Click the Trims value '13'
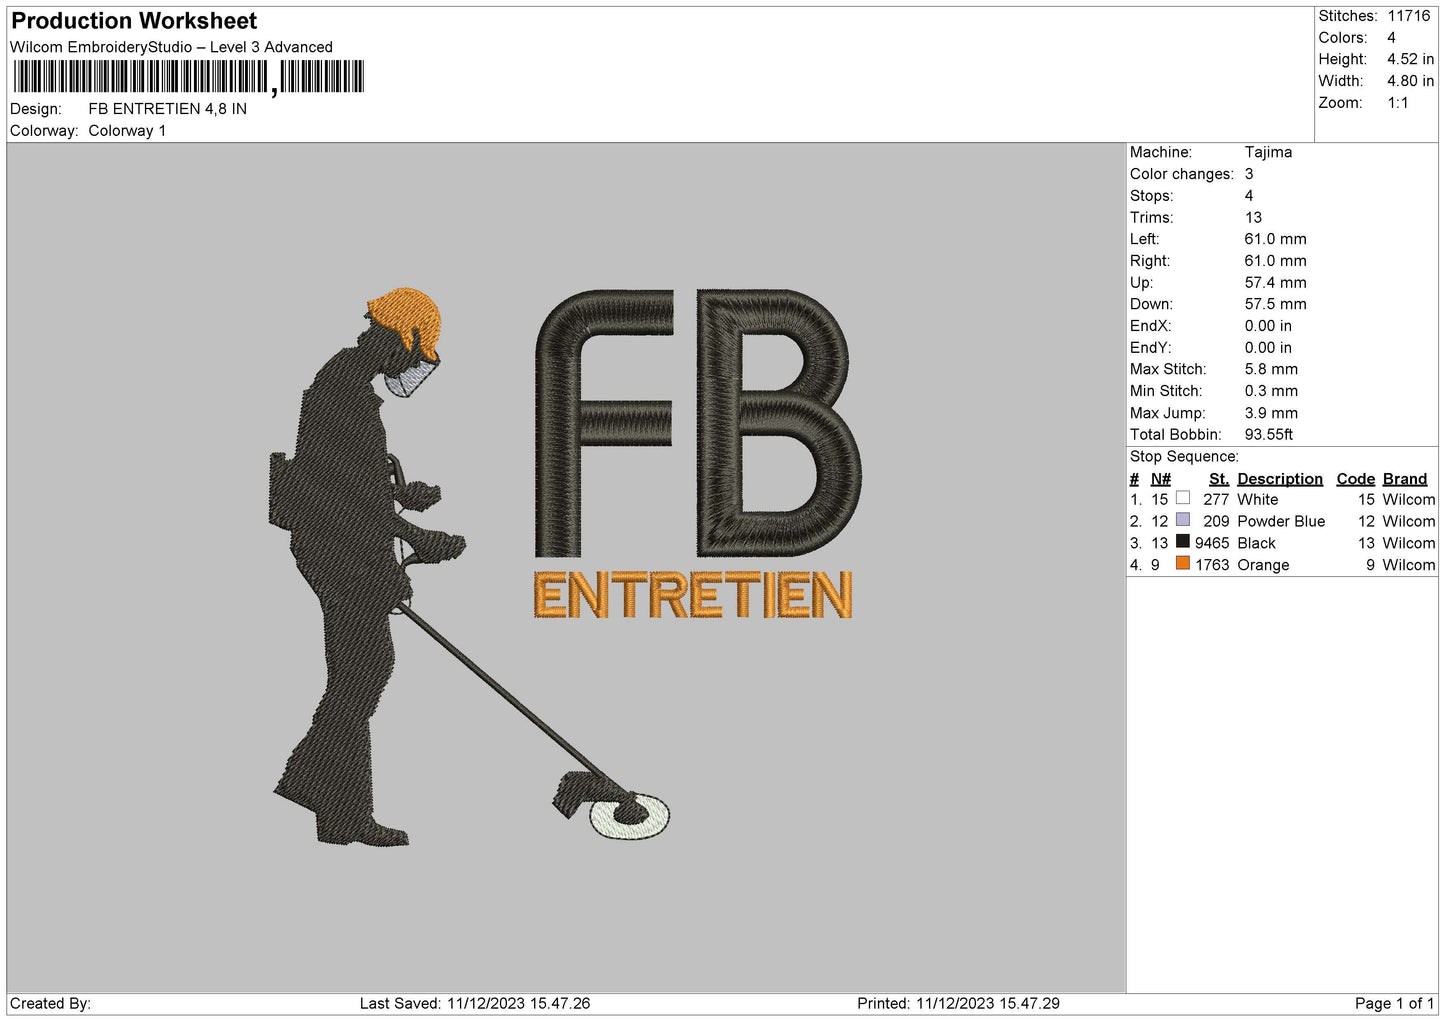The image size is (1445, 1021). pos(1253,217)
